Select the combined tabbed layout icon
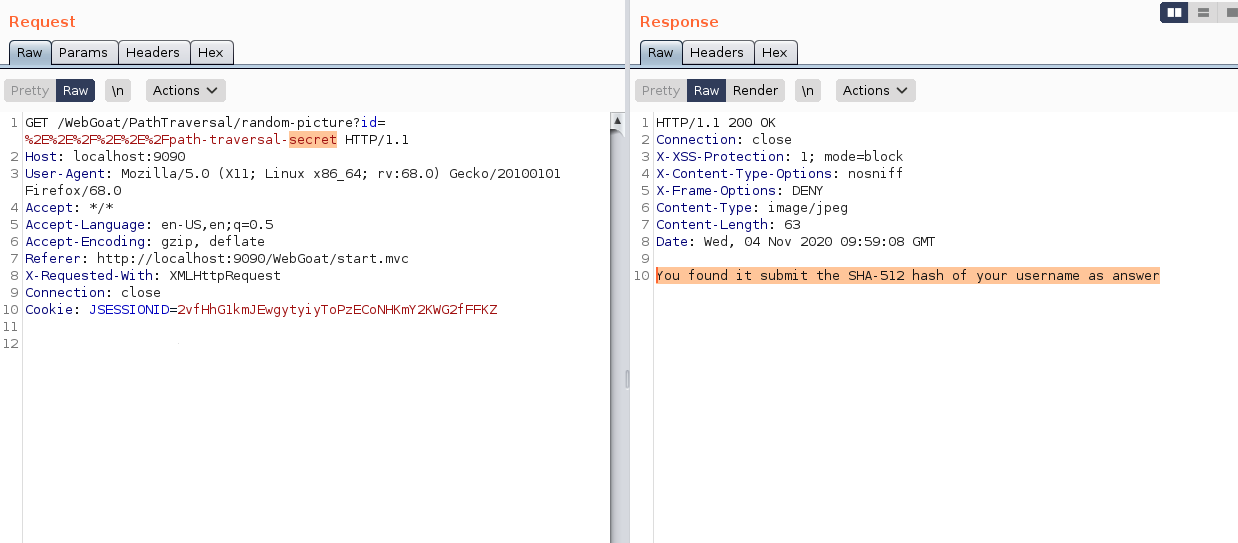Image resolution: width=1238 pixels, height=543 pixels. tap(1229, 12)
